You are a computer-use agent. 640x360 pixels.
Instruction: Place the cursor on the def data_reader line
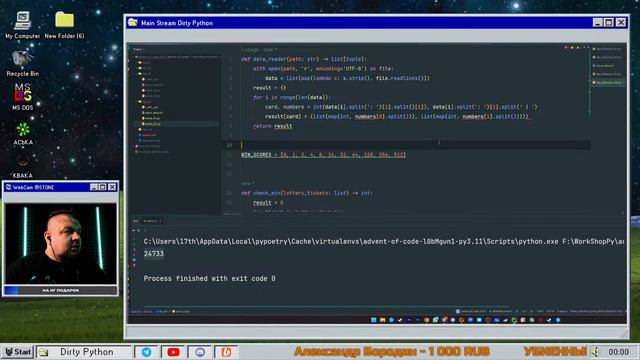click(x=304, y=59)
